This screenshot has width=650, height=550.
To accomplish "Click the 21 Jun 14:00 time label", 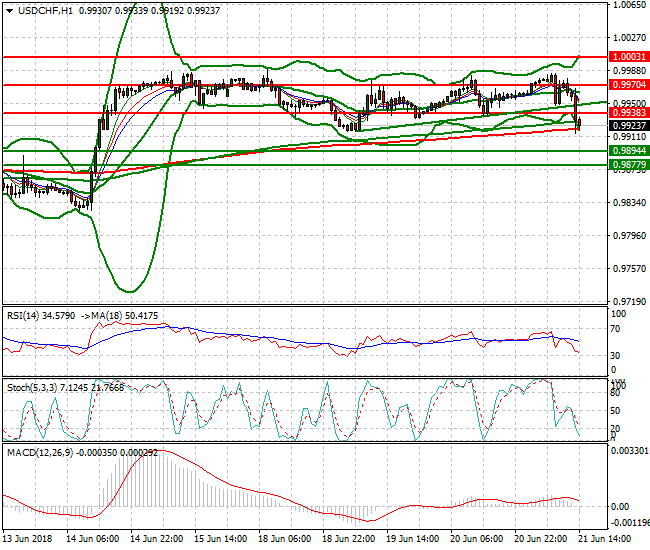I will coord(604,539).
